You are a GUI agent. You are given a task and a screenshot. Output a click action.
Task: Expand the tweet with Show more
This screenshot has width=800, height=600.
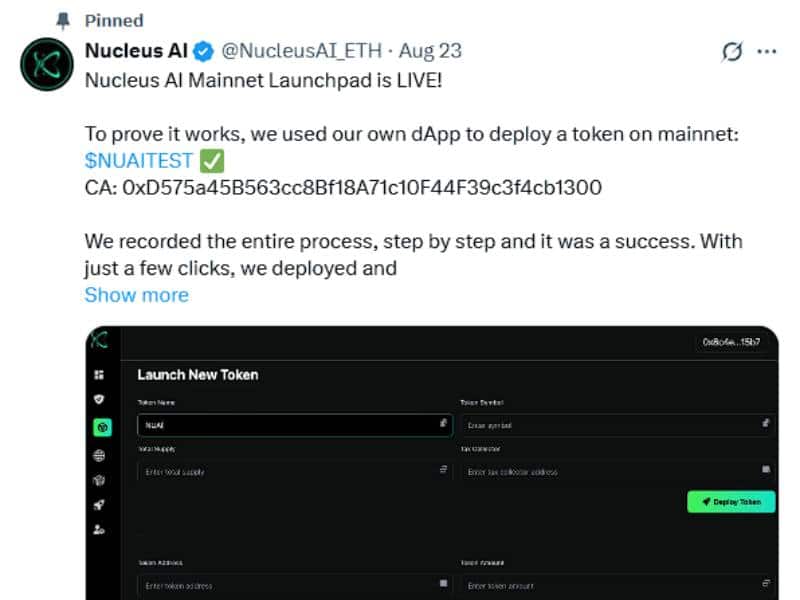click(136, 295)
